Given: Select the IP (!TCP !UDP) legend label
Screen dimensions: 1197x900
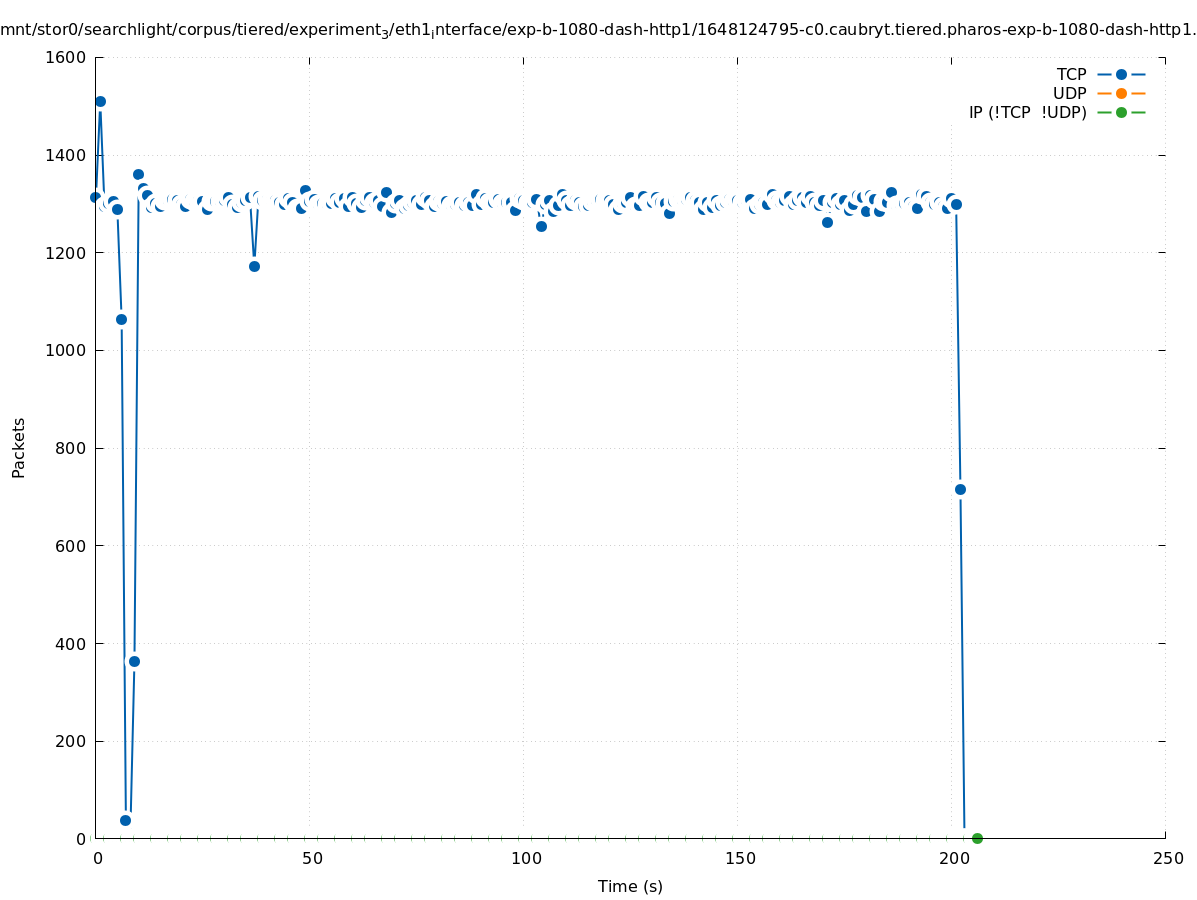Looking at the screenshot, I should 1027,112.
